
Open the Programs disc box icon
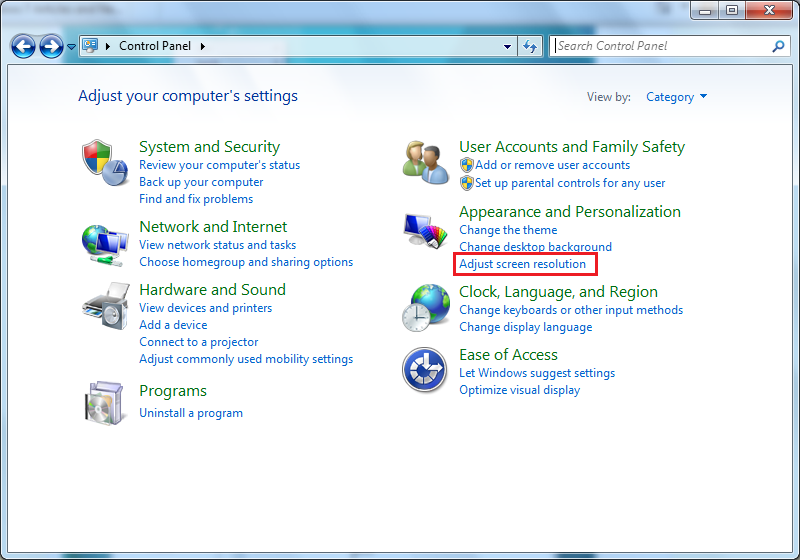[105, 401]
